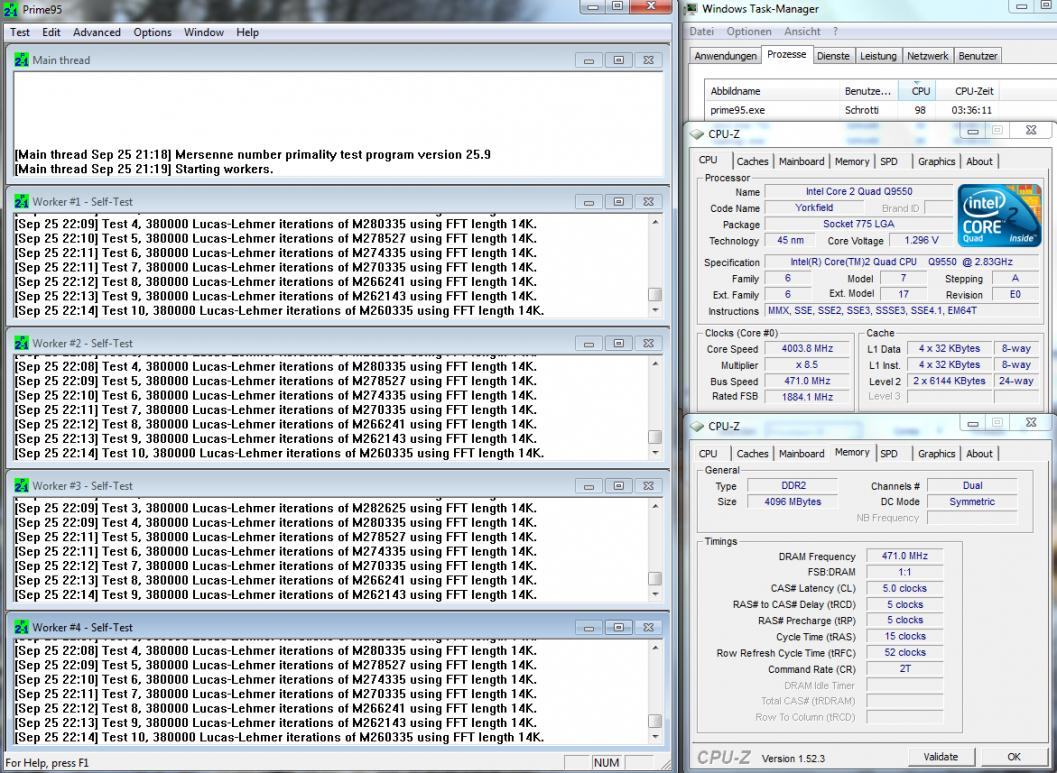Click Worker #1 Self-Test window icon
1057x773 pixels.
22,202
